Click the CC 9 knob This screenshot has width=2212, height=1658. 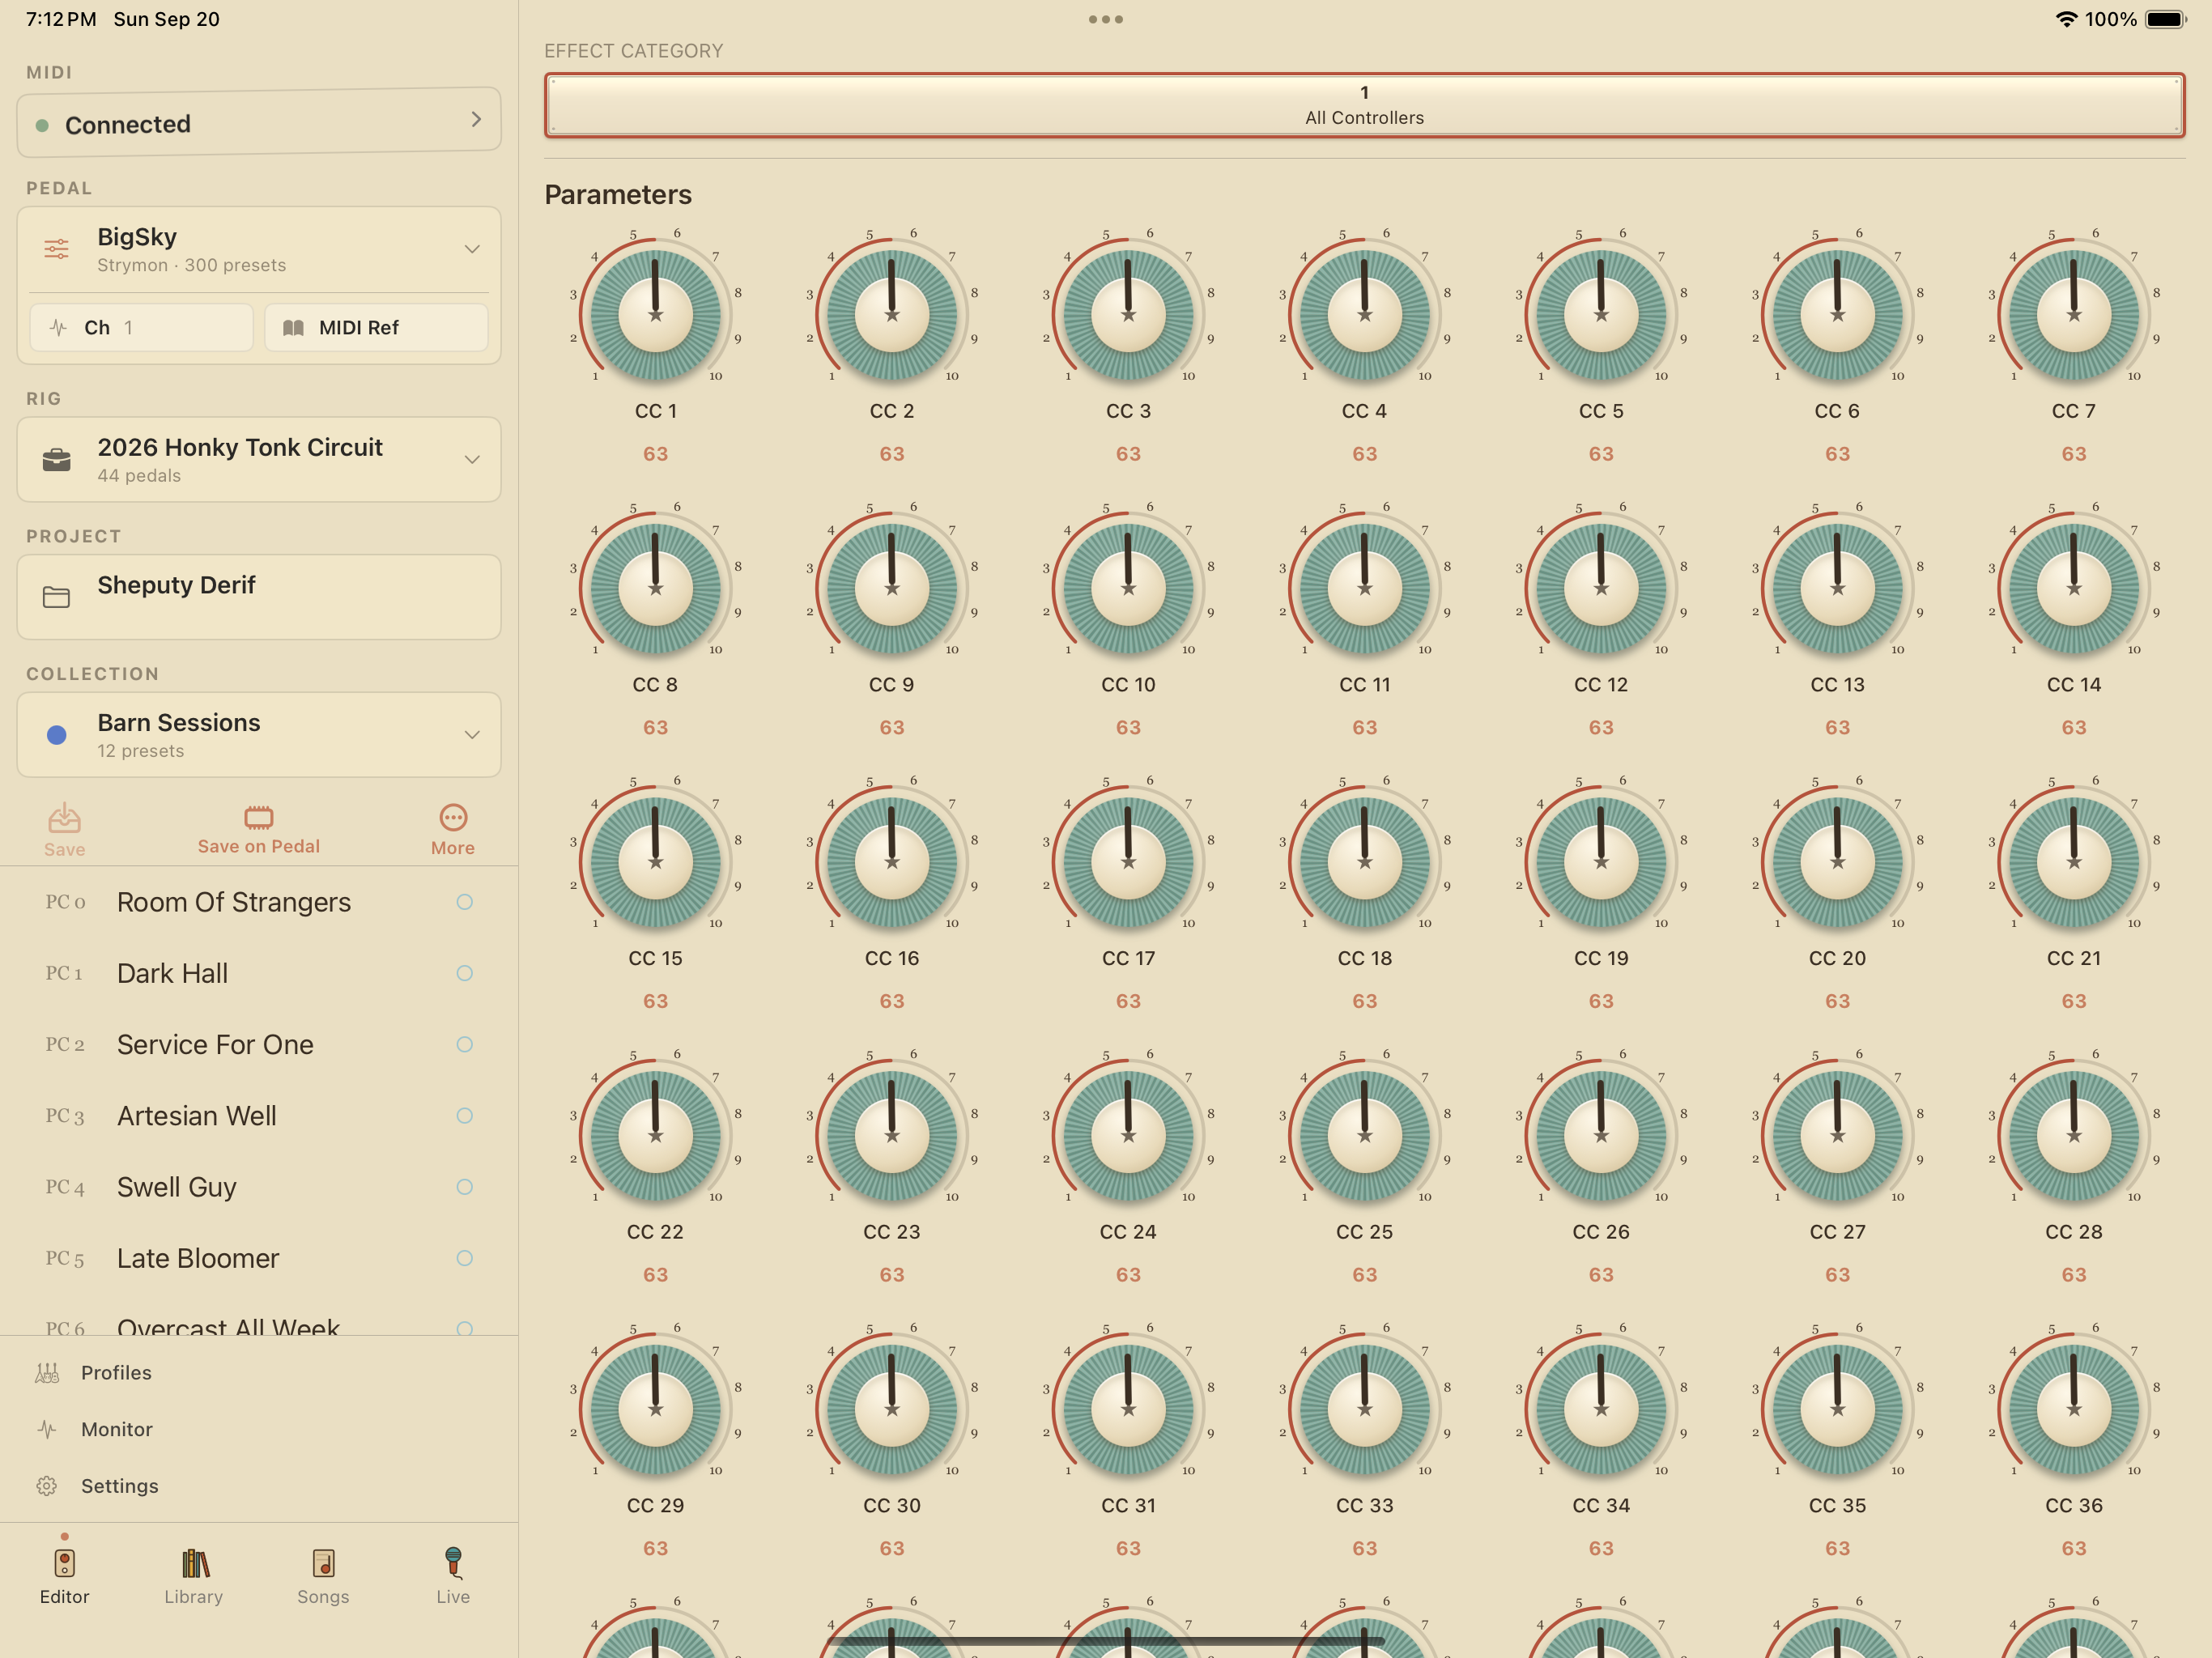click(892, 588)
